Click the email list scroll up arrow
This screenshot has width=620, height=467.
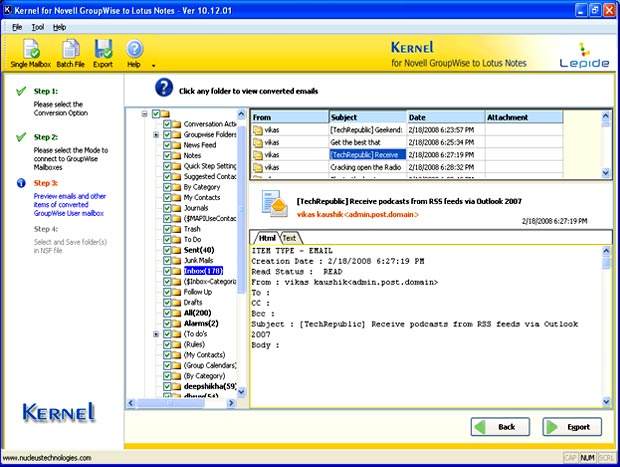point(605,116)
